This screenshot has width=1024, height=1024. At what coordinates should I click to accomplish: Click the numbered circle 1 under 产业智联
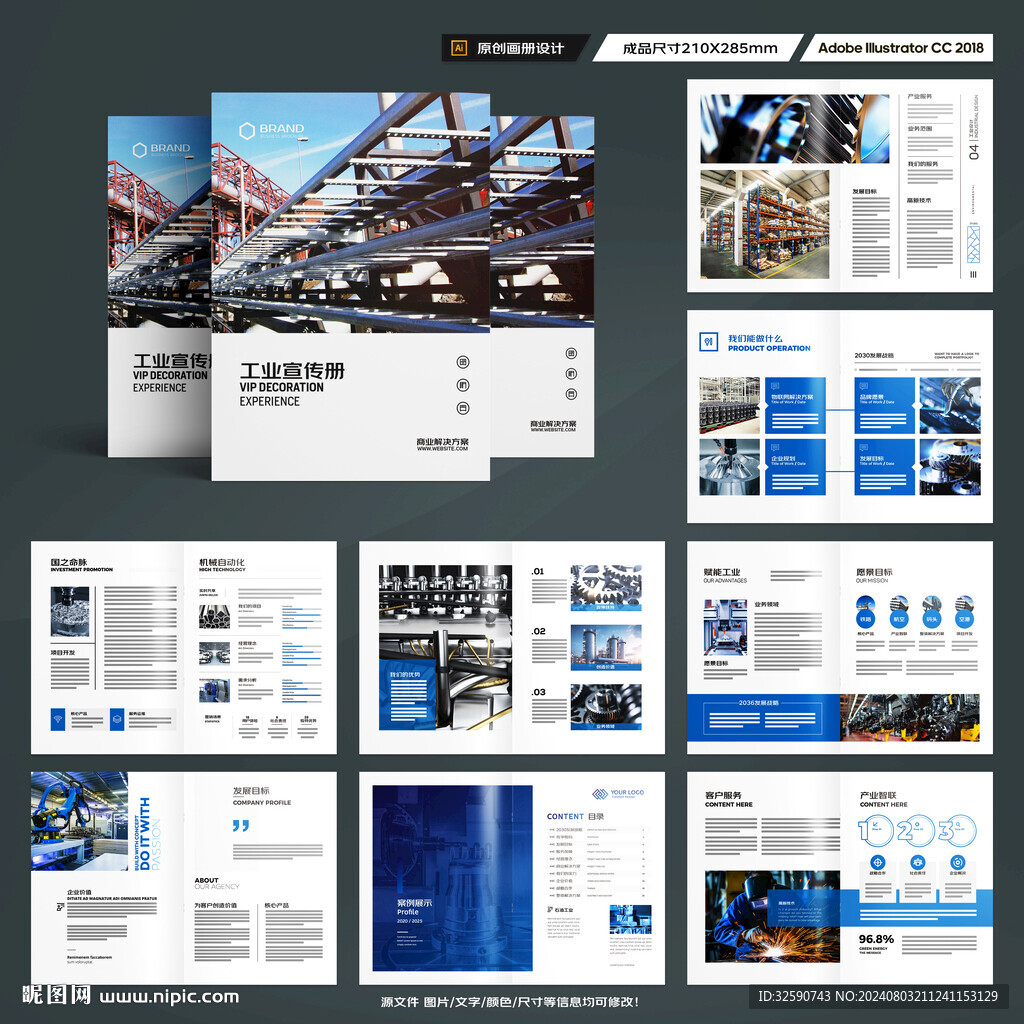point(876,831)
